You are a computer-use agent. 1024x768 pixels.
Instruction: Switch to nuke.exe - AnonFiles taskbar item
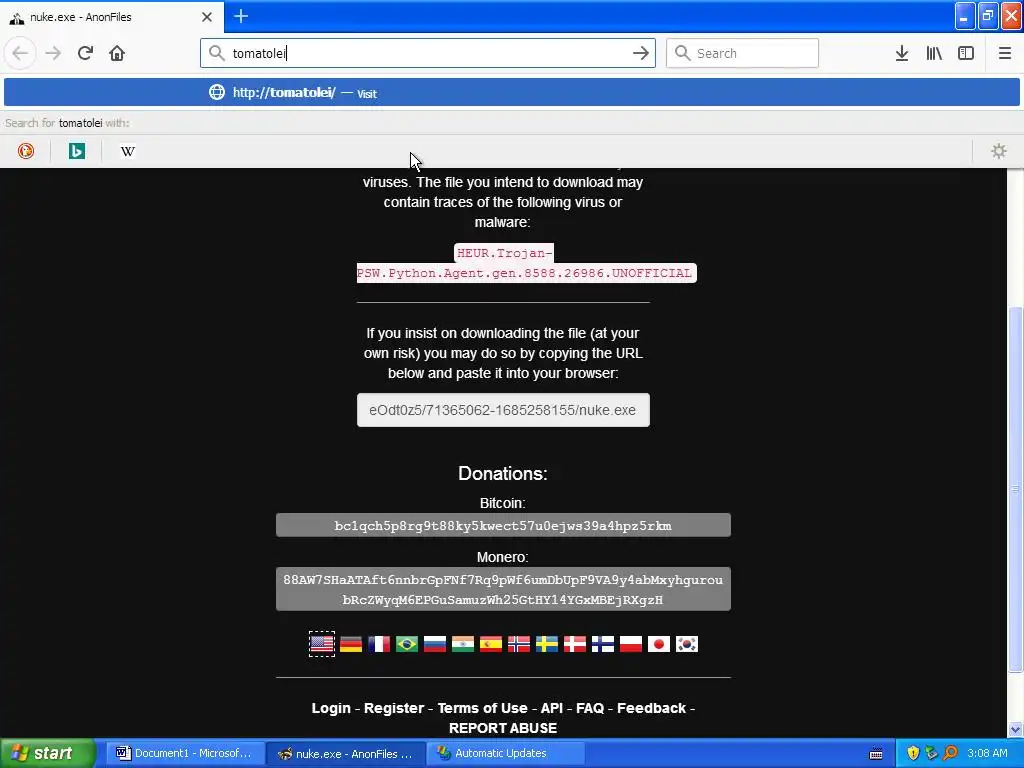click(x=346, y=753)
